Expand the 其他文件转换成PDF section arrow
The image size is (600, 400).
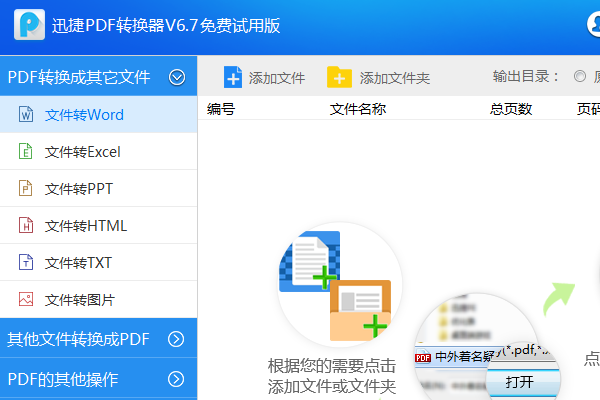(176, 339)
